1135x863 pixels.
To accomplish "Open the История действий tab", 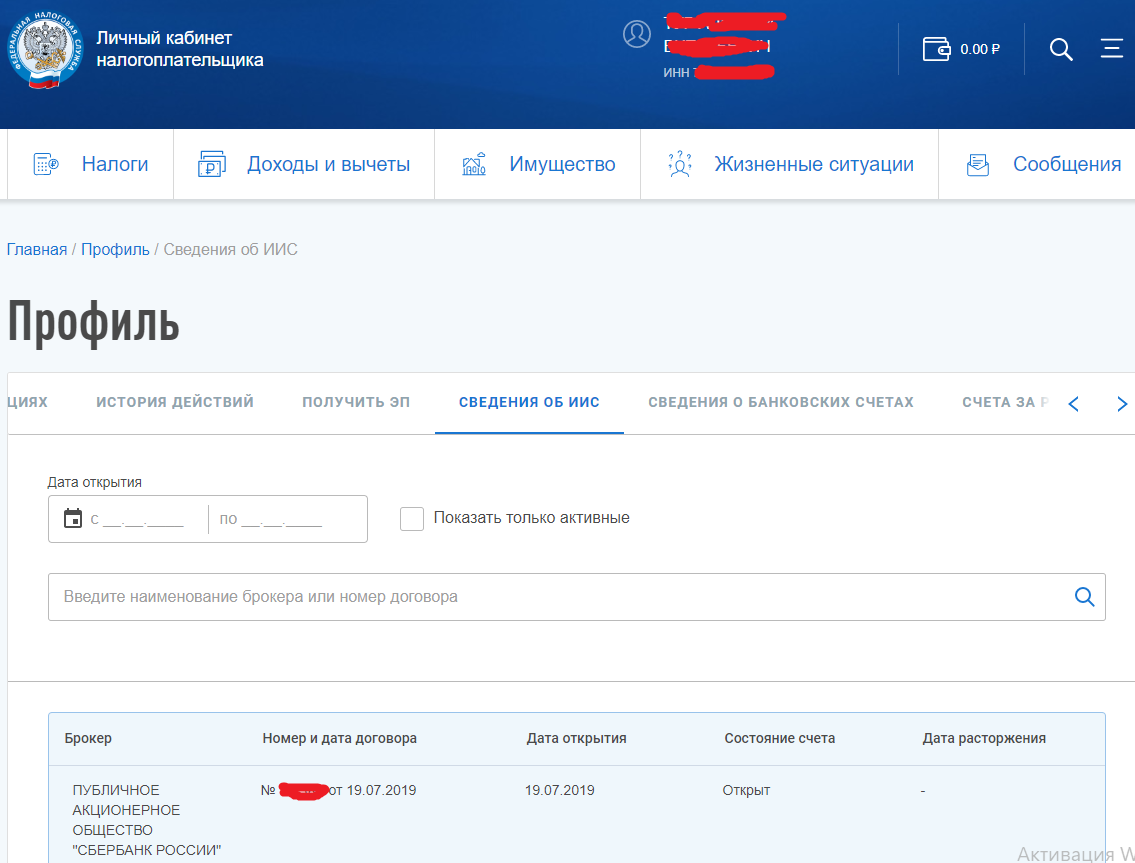I will [174, 401].
